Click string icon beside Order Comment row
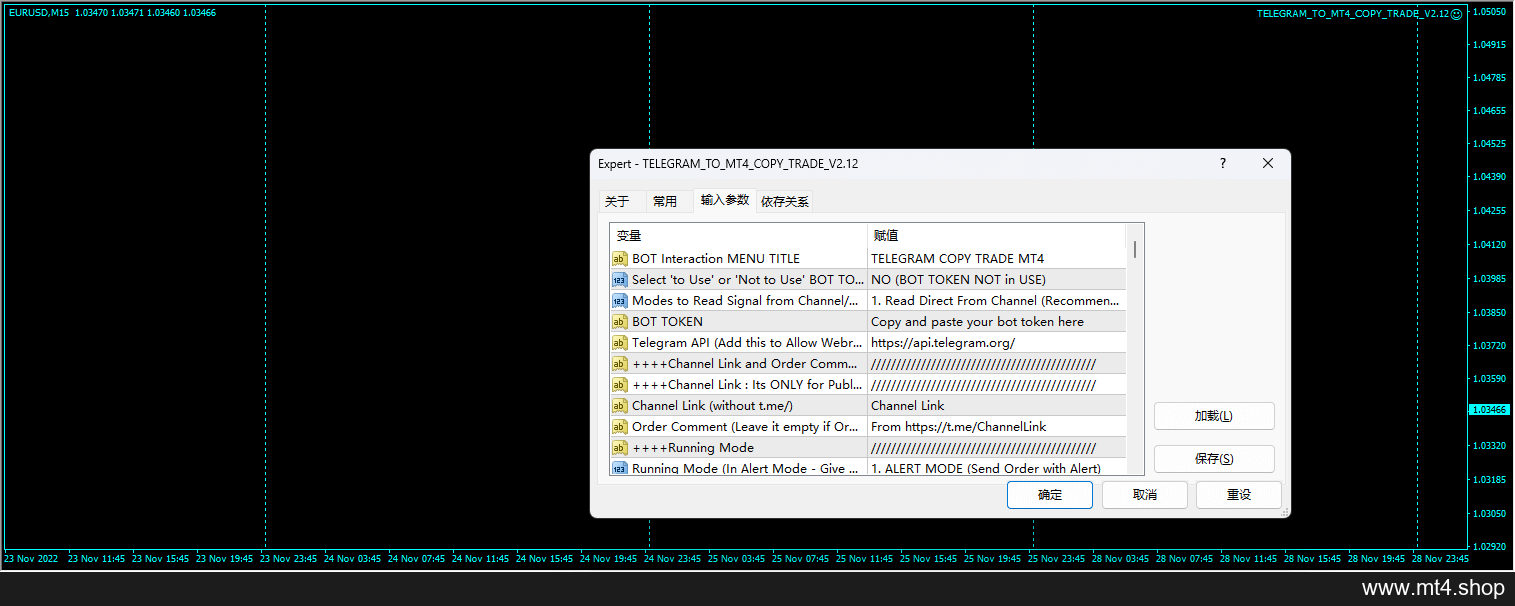The image size is (1515, 606). pyautogui.click(x=619, y=427)
